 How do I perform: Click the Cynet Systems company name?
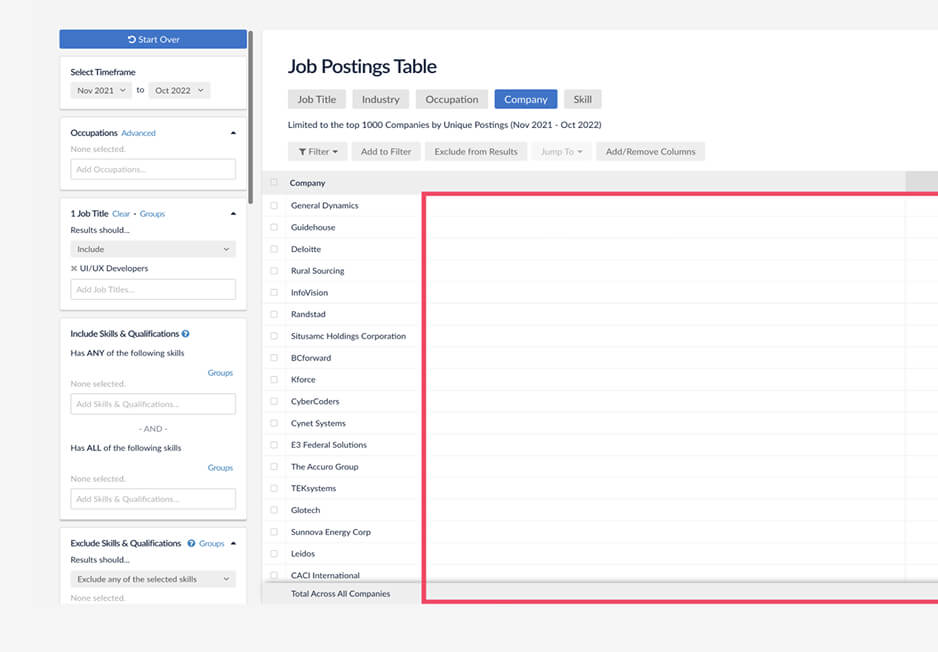[318, 423]
